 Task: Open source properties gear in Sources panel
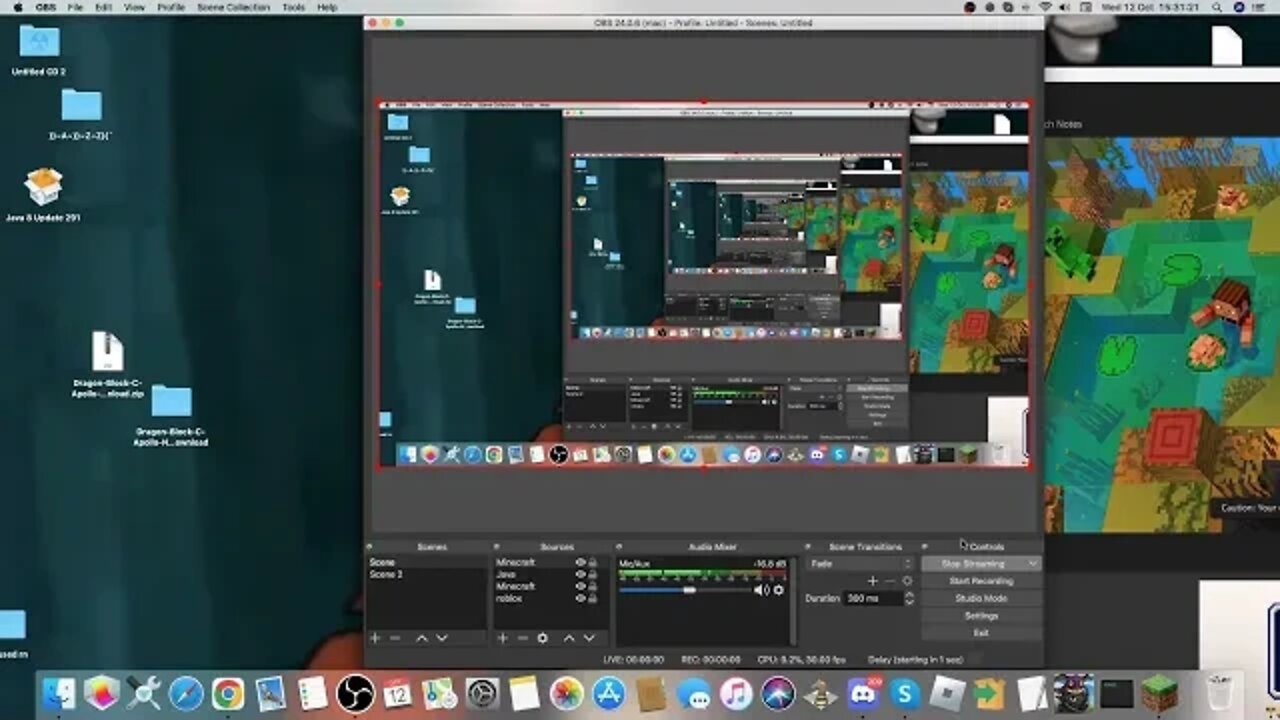coord(543,638)
